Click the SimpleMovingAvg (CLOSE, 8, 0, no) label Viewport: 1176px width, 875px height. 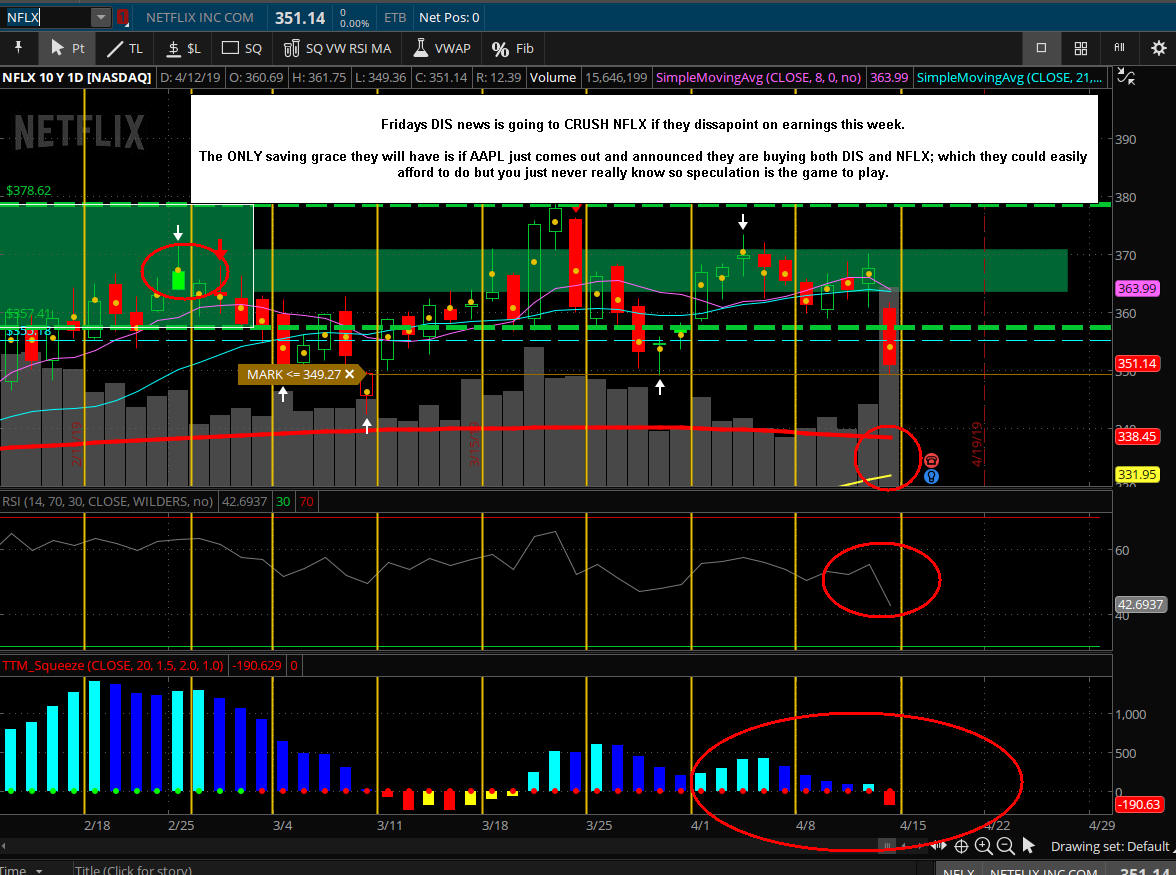[x=760, y=77]
